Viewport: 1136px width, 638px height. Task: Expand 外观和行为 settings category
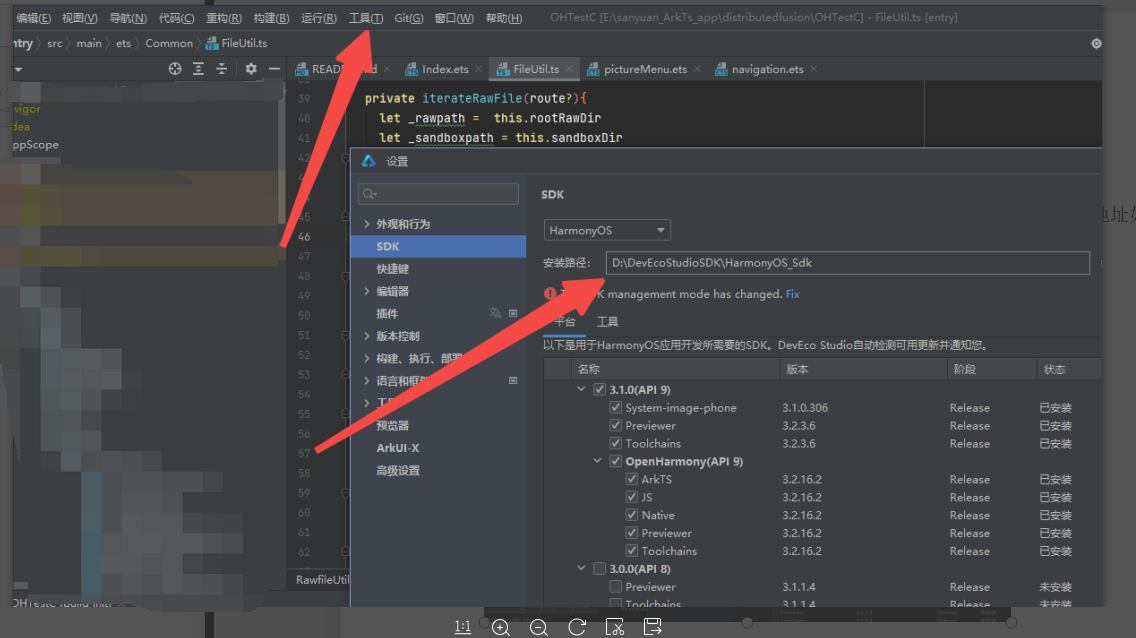click(367, 224)
